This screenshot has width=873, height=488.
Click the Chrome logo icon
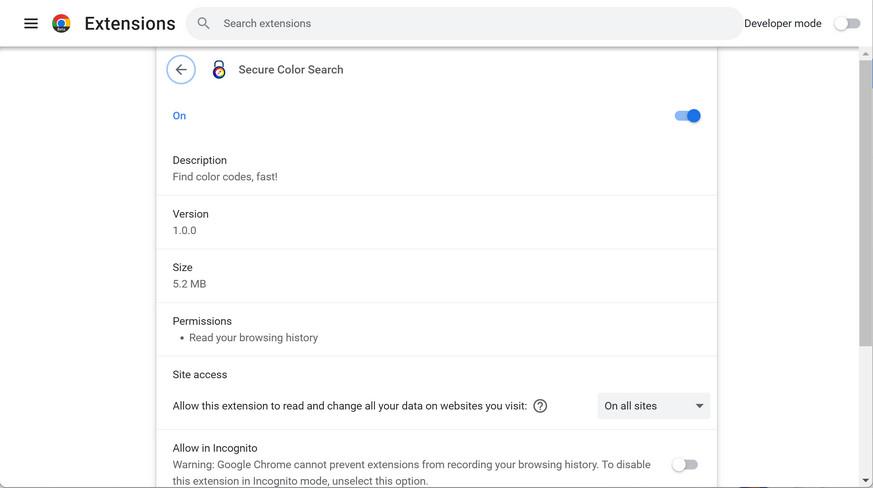click(x=62, y=23)
